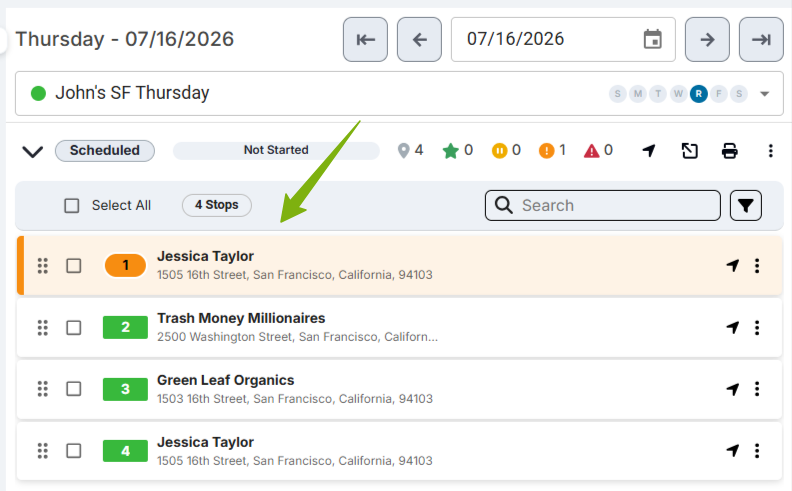The image size is (792, 491).
Task: Click the export route icon
Action: click(x=689, y=151)
